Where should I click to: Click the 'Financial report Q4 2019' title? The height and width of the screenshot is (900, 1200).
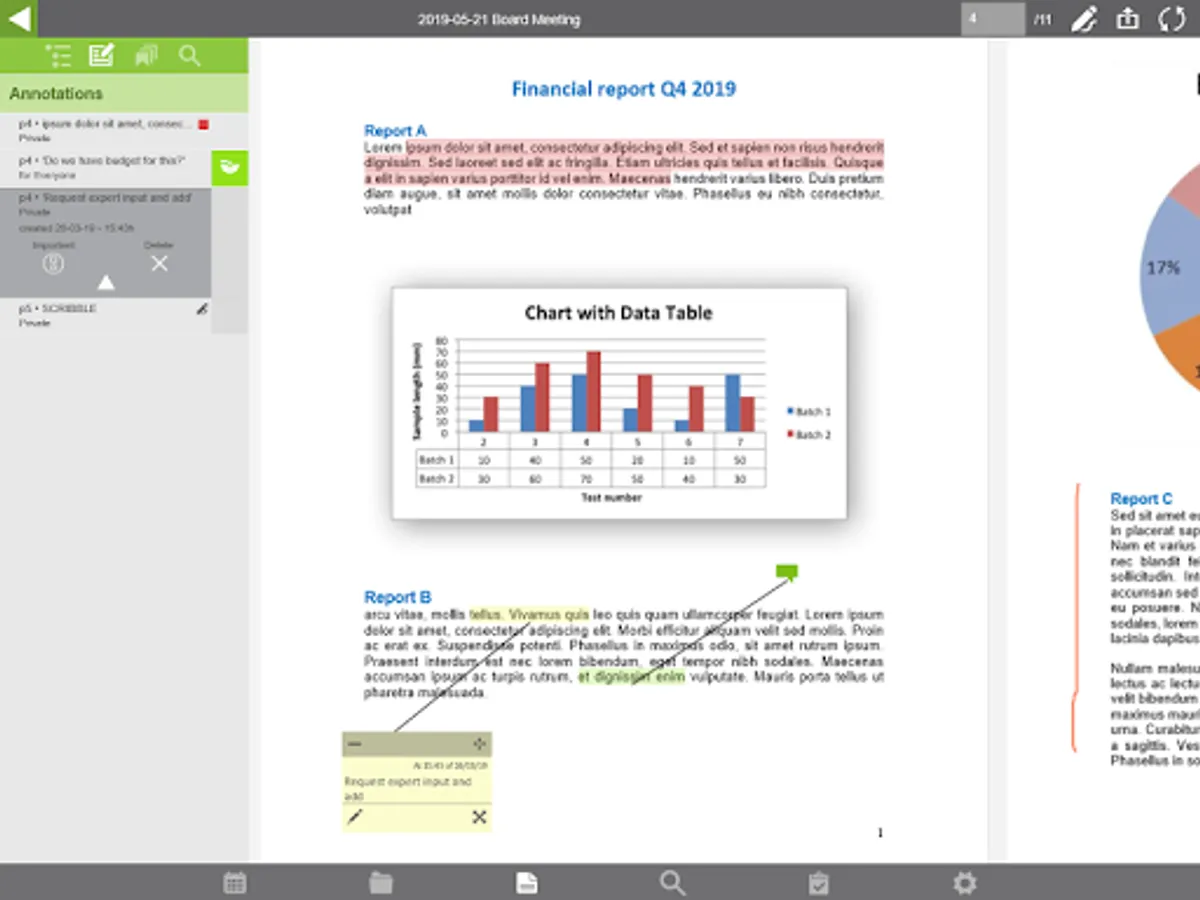click(x=624, y=89)
